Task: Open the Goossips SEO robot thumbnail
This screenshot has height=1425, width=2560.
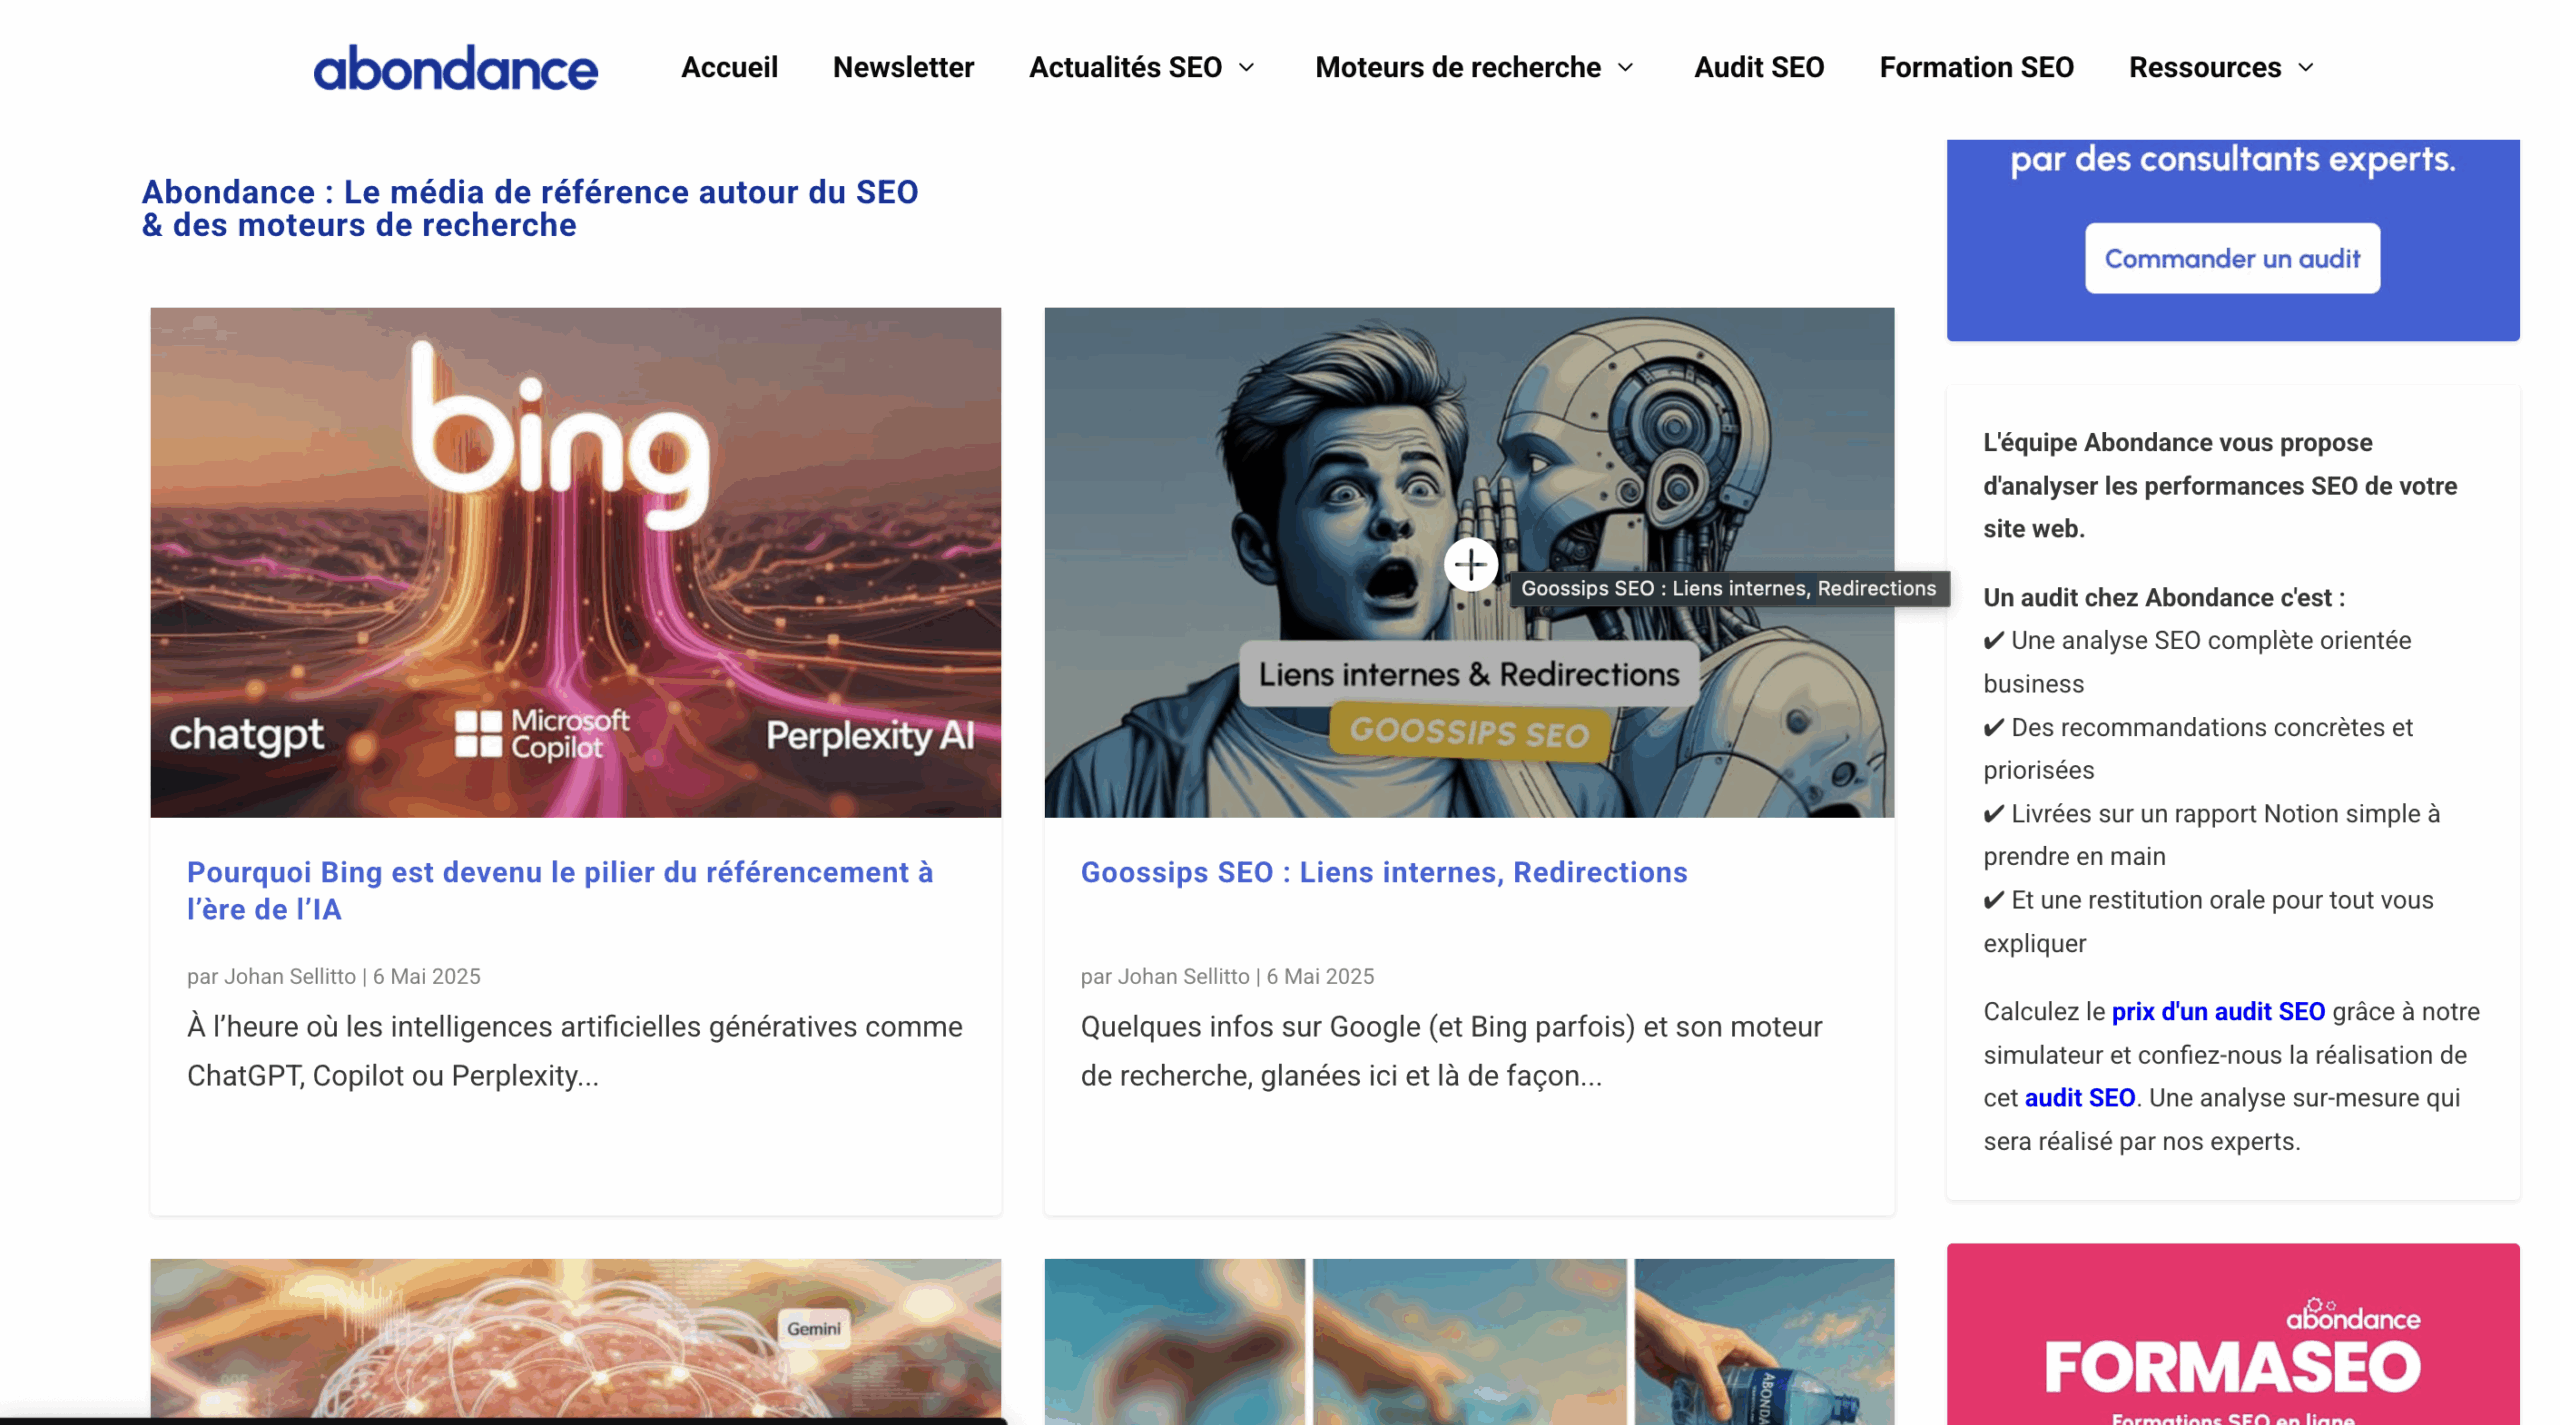Action: click(x=1468, y=562)
